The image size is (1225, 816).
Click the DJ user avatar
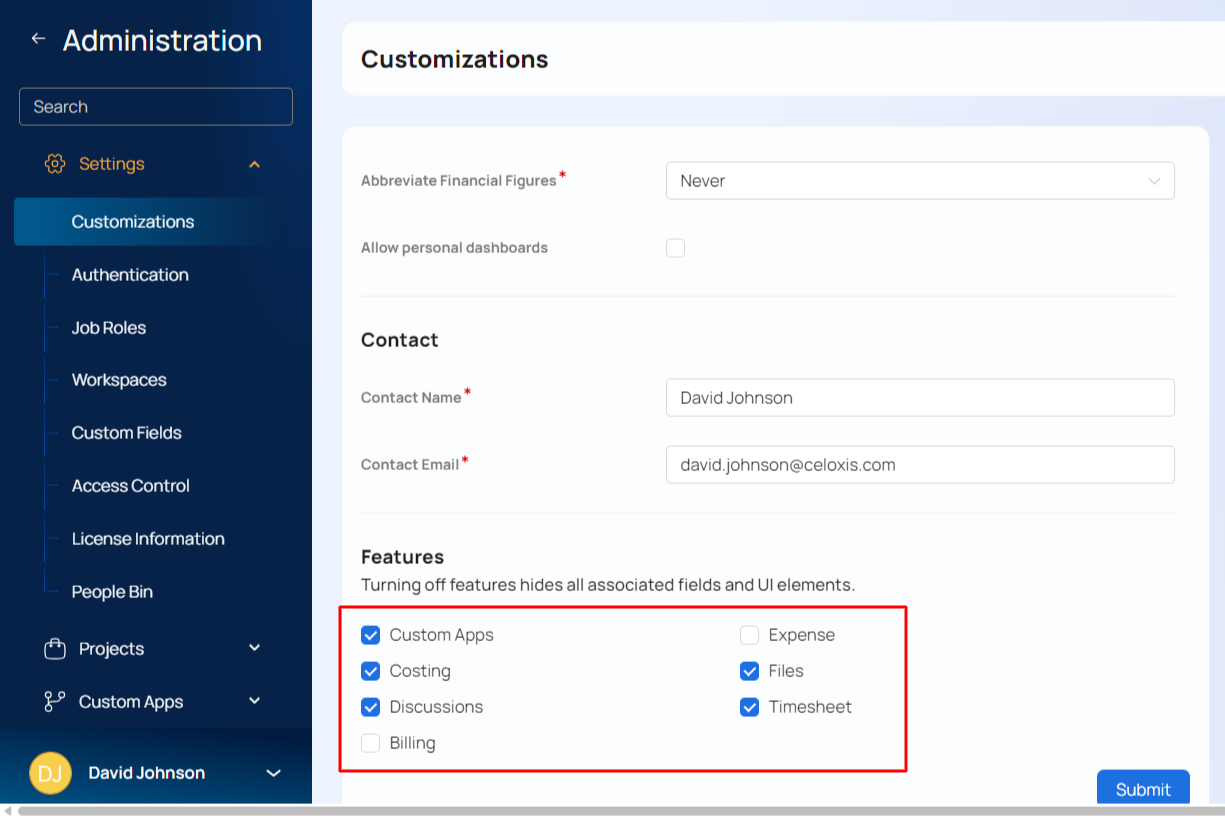pyautogui.click(x=50, y=773)
